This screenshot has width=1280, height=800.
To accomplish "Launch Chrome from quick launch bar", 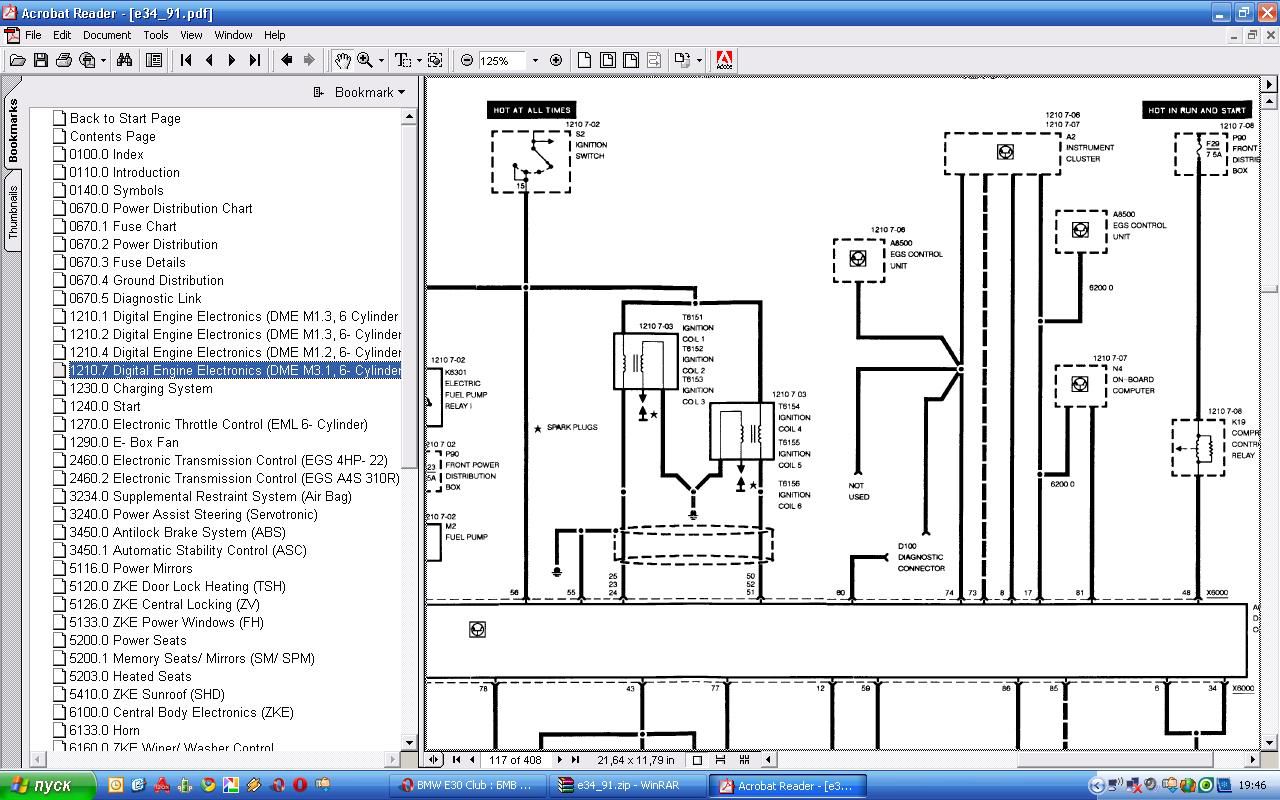I will (208, 785).
